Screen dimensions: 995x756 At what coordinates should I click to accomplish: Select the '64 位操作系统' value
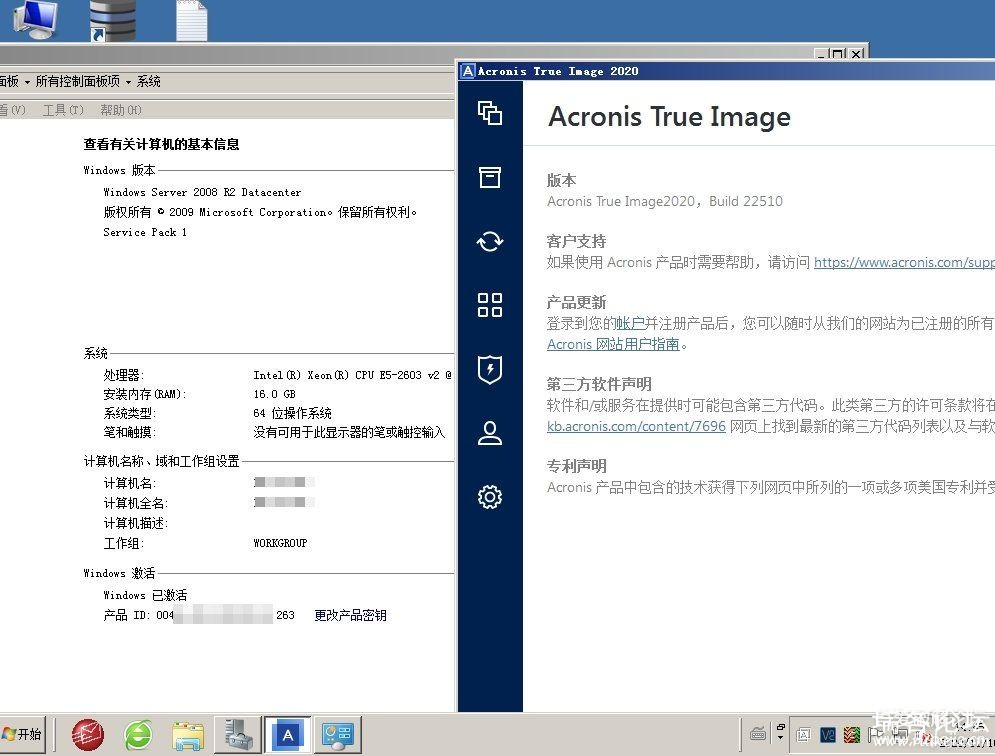[x=292, y=413]
